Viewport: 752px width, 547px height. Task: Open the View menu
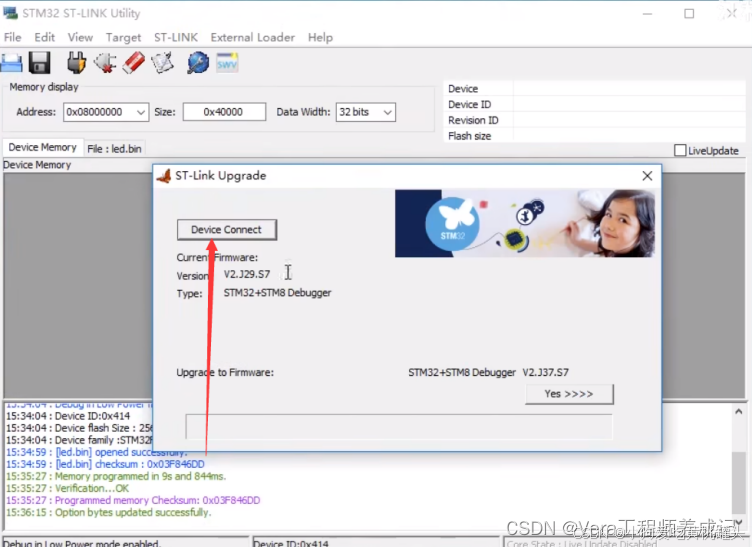tap(80, 37)
